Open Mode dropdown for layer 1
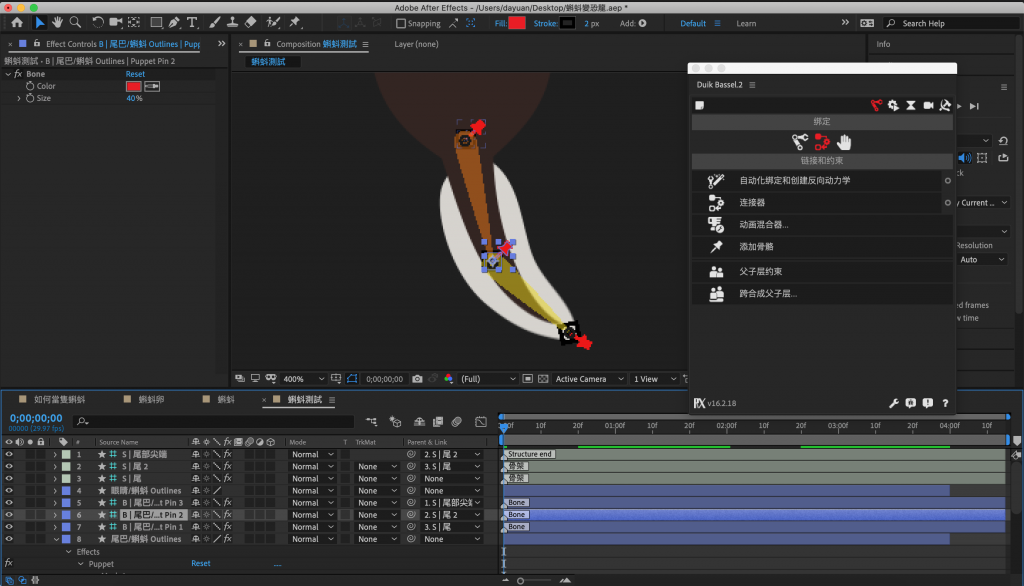Screen dimensions: 1024x586 [x=312, y=454]
